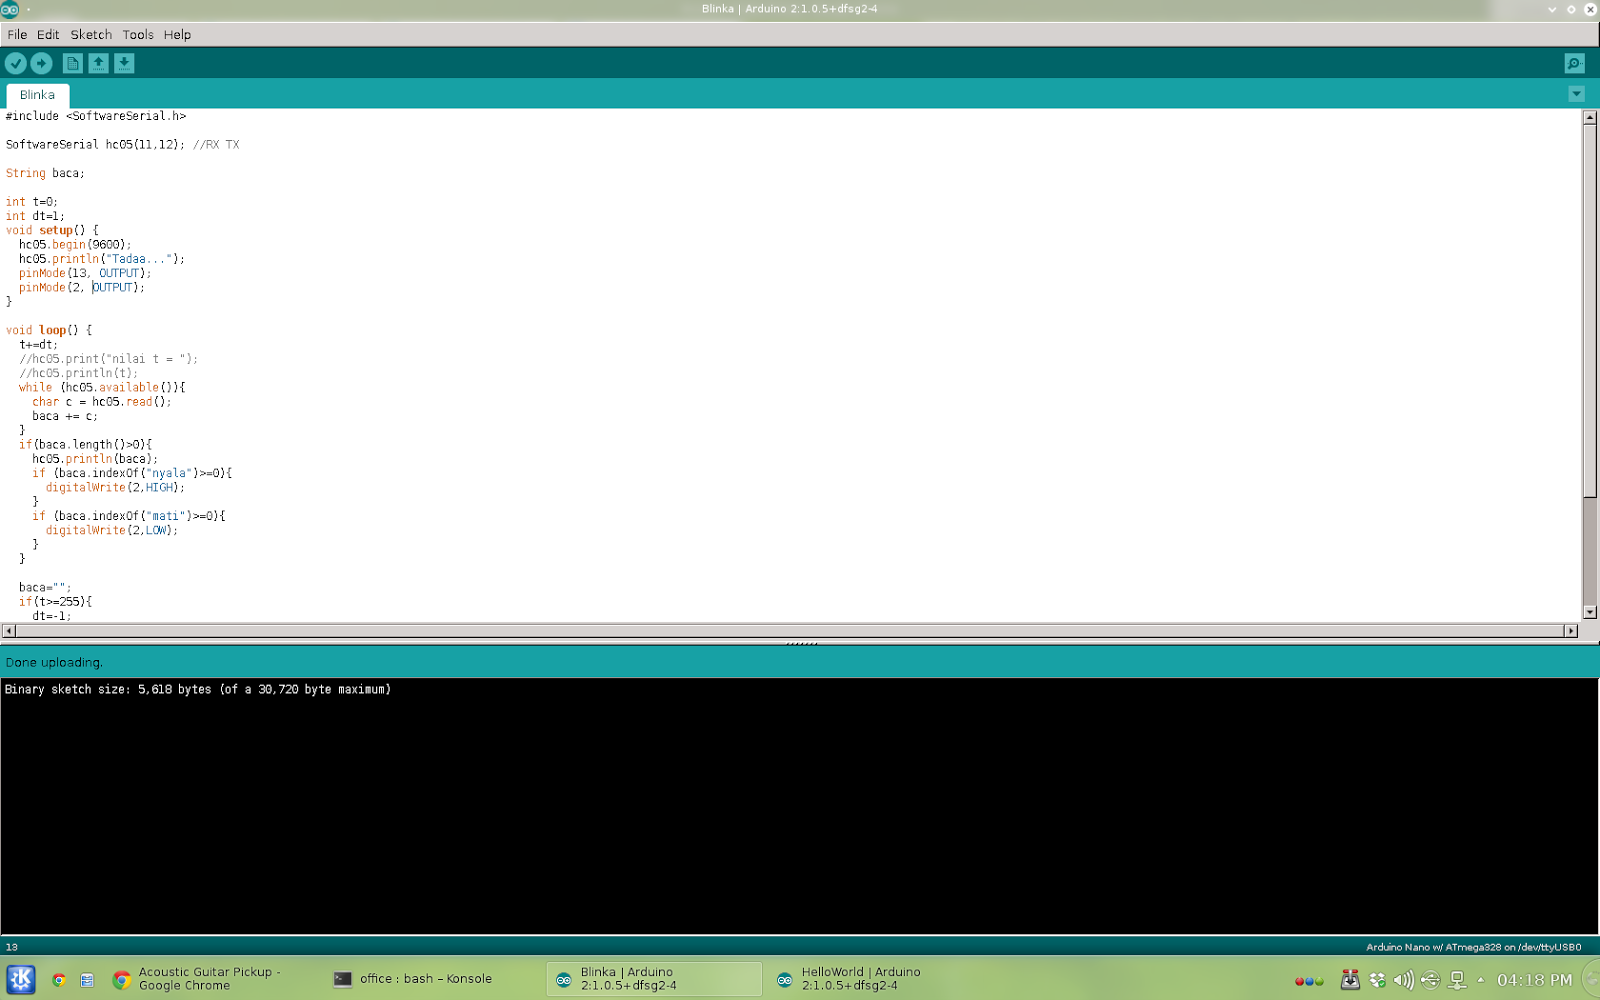Open a sketch with the up-arrow icon
The height and width of the screenshot is (1000, 1600).
pos(98,63)
